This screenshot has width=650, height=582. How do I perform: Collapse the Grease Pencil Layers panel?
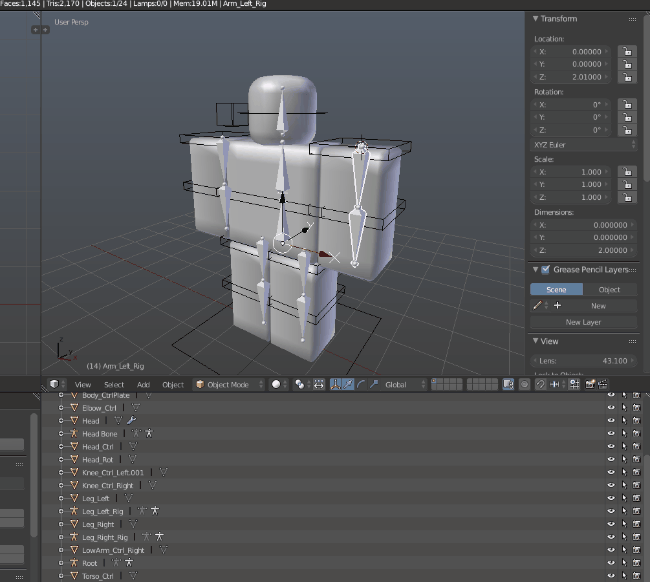click(x=536, y=269)
